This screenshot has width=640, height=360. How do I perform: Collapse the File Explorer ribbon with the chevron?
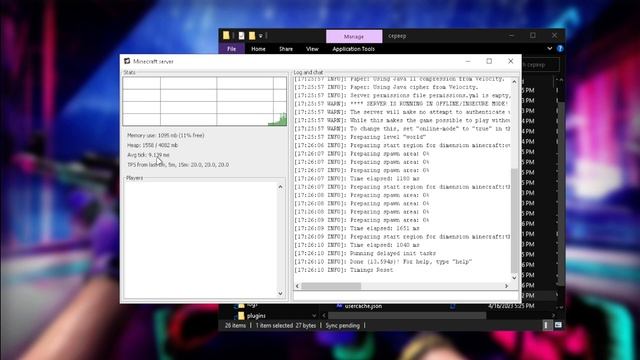pos(549,49)
